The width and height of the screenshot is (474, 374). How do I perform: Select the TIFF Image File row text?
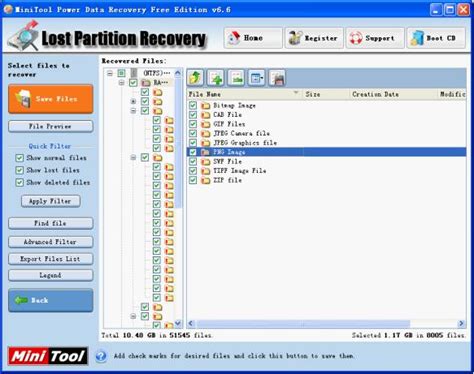[240, 171]
